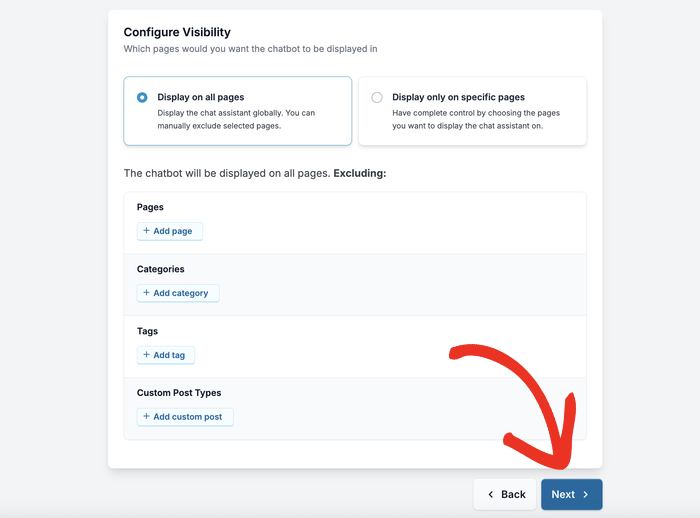Select the 'Display only on specific pages' radio
The image size is (700, 518).
[377, 98]
